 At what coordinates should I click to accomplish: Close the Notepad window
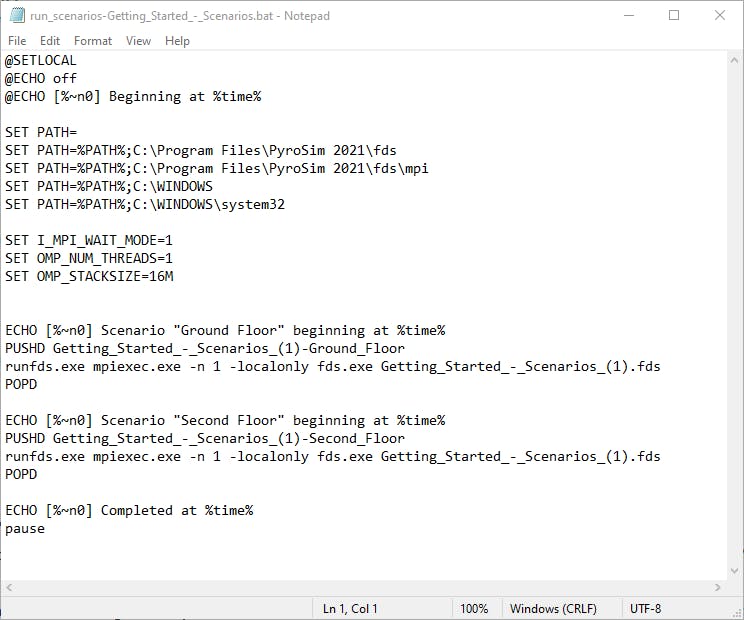click(720, 15)
